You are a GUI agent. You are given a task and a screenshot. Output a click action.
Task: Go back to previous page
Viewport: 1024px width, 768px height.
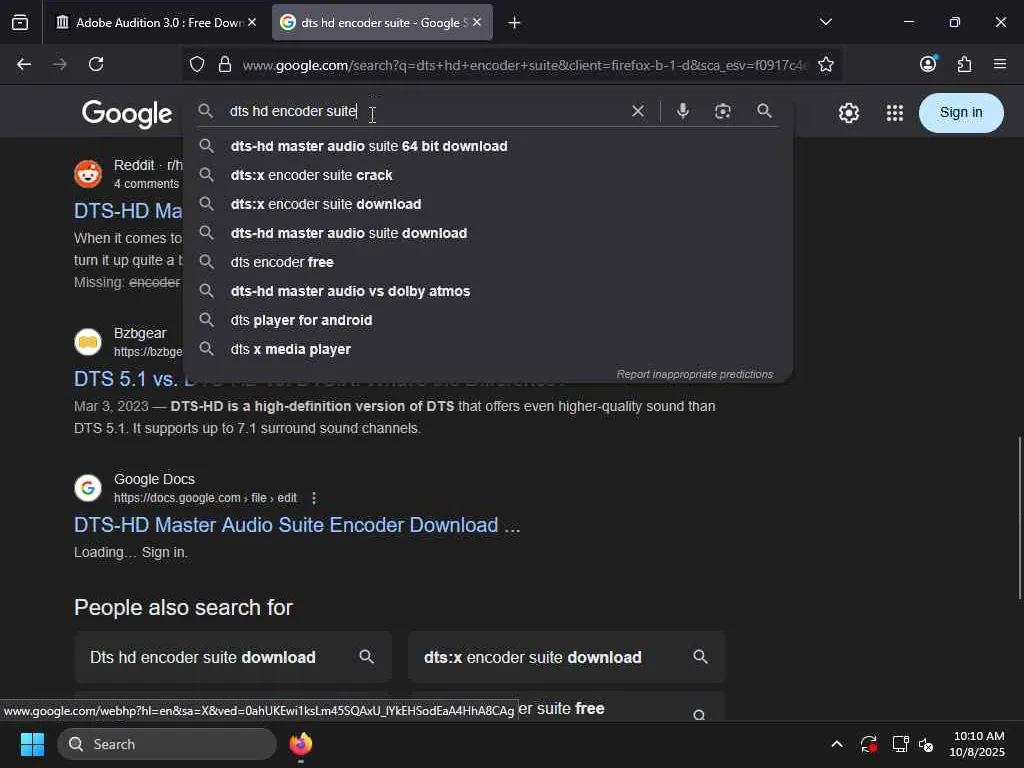click(x=24, y=64)
